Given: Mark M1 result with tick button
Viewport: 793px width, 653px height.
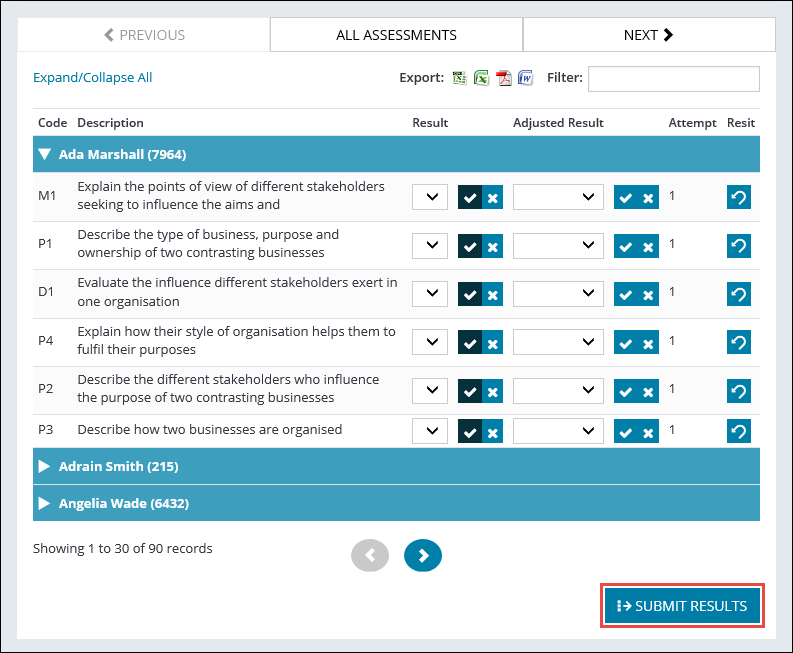Looking at the screenshot, I should click(469, 197).
